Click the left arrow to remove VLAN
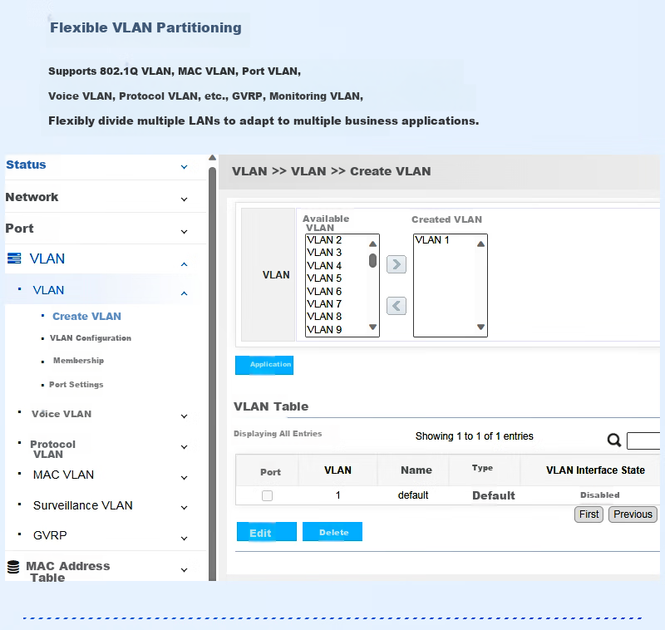 coord(396,305)
